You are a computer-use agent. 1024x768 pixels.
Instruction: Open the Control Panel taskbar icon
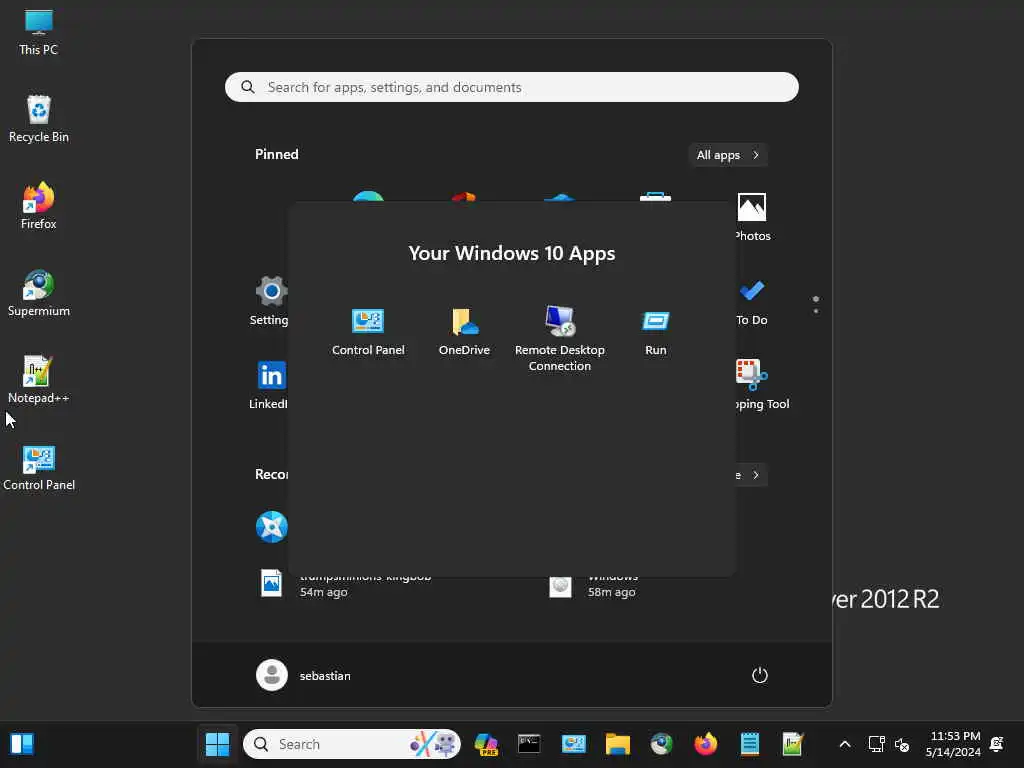[x=573, y=744]
